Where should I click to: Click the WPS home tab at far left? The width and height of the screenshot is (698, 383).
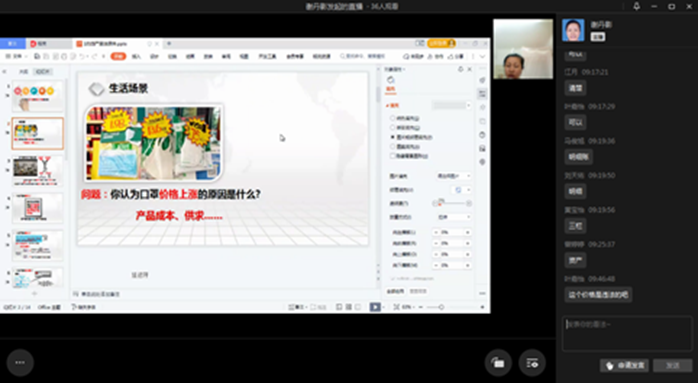[x=12, y=44]
